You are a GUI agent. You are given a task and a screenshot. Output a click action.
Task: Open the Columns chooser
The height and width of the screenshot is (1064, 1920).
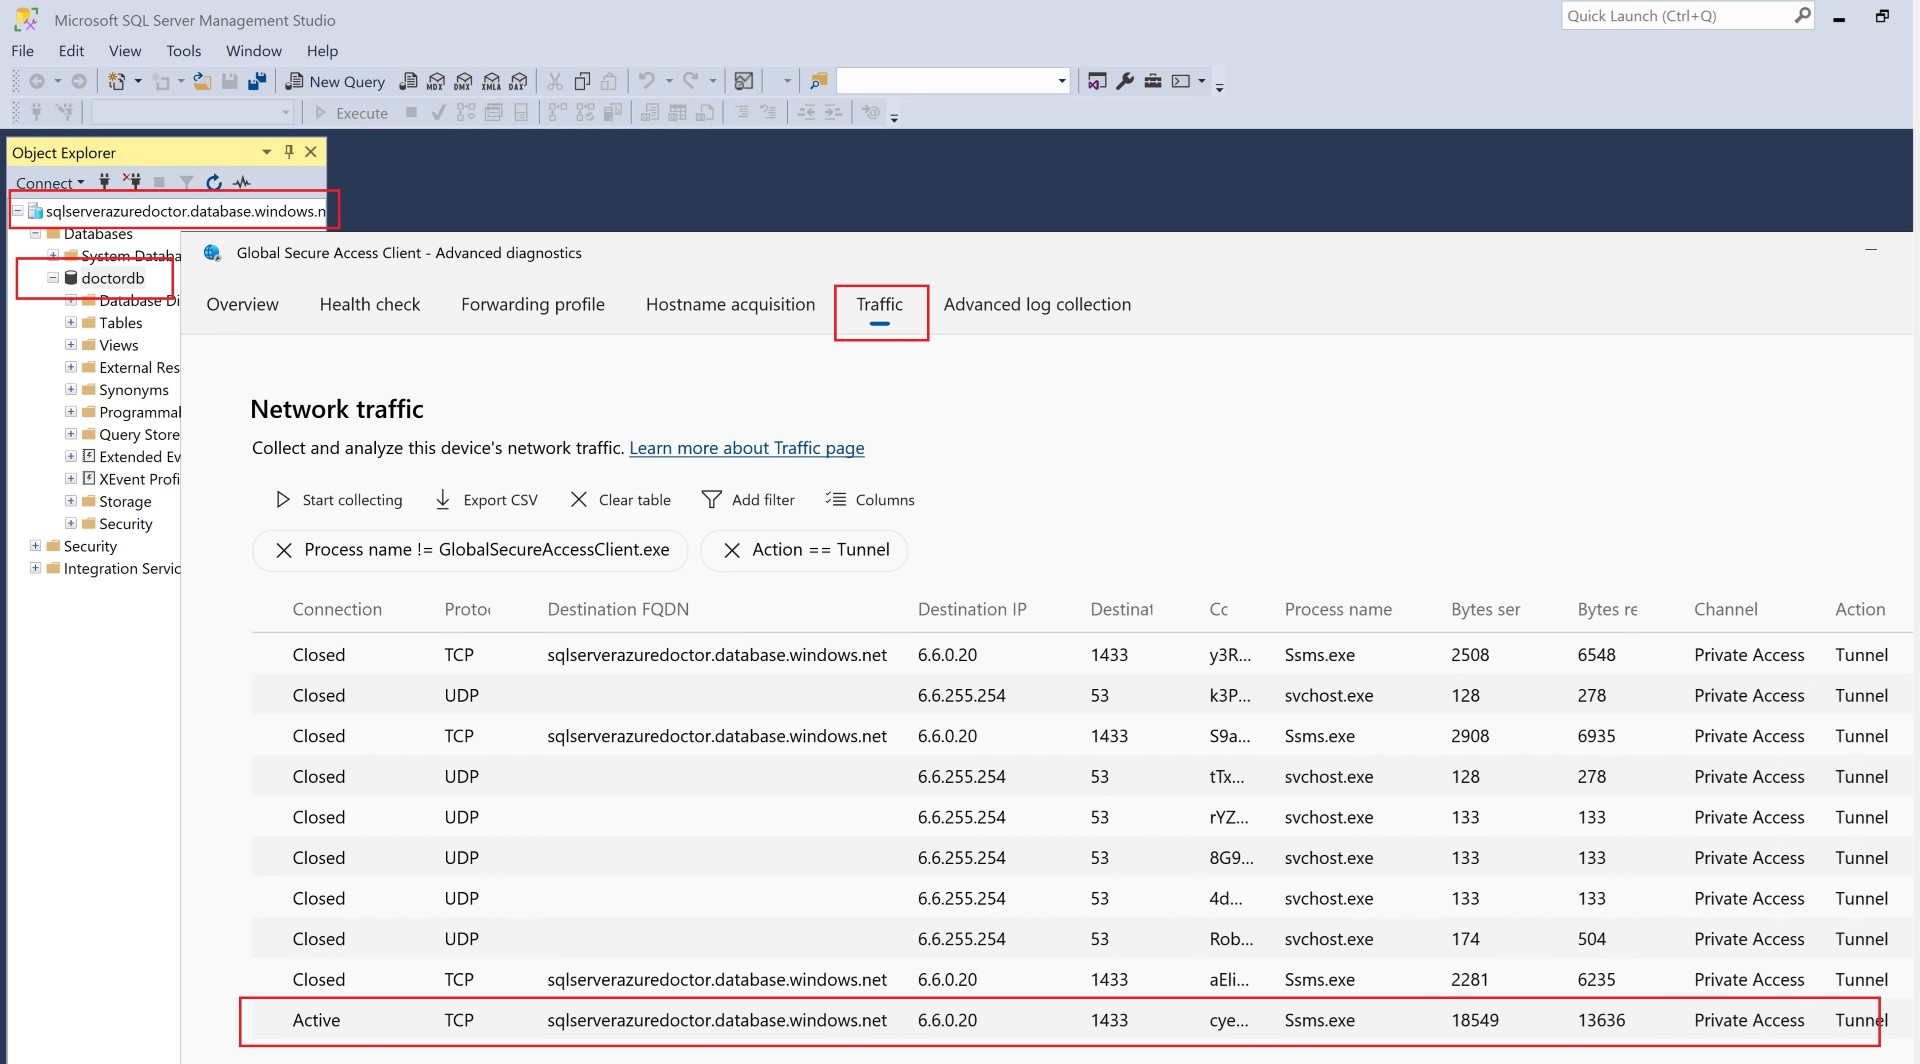click(870, 500)
